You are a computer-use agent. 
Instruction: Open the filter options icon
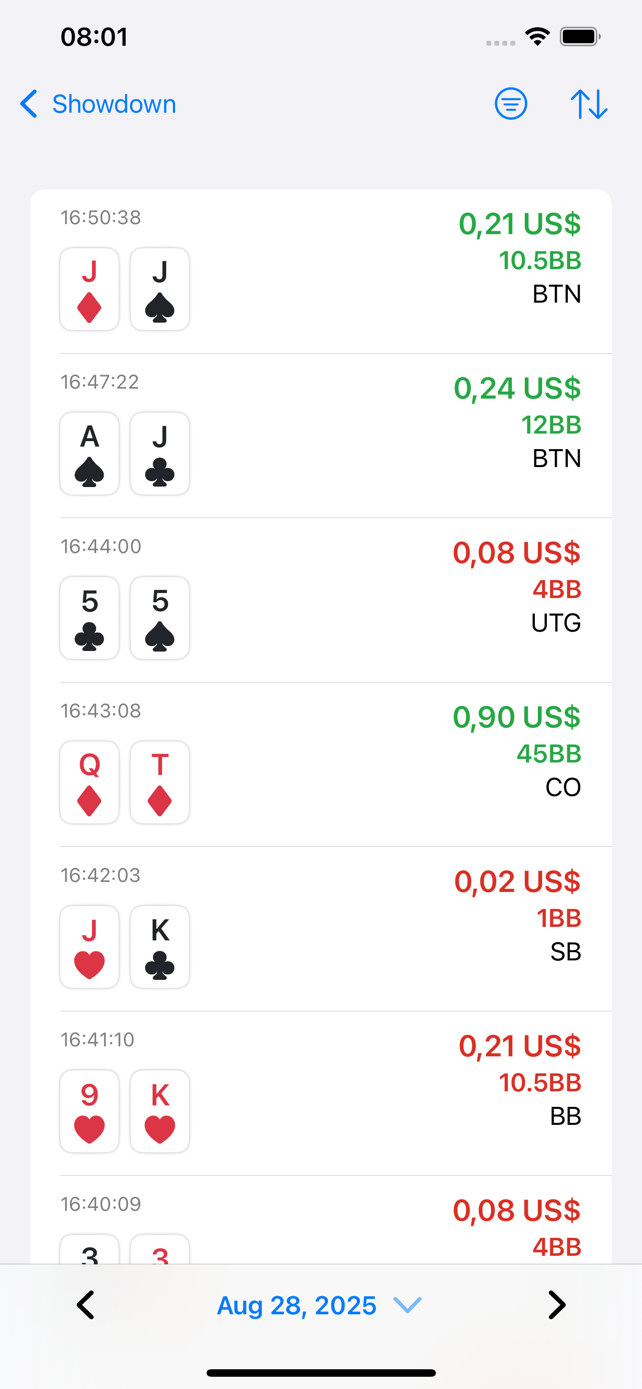coord(511,104)
